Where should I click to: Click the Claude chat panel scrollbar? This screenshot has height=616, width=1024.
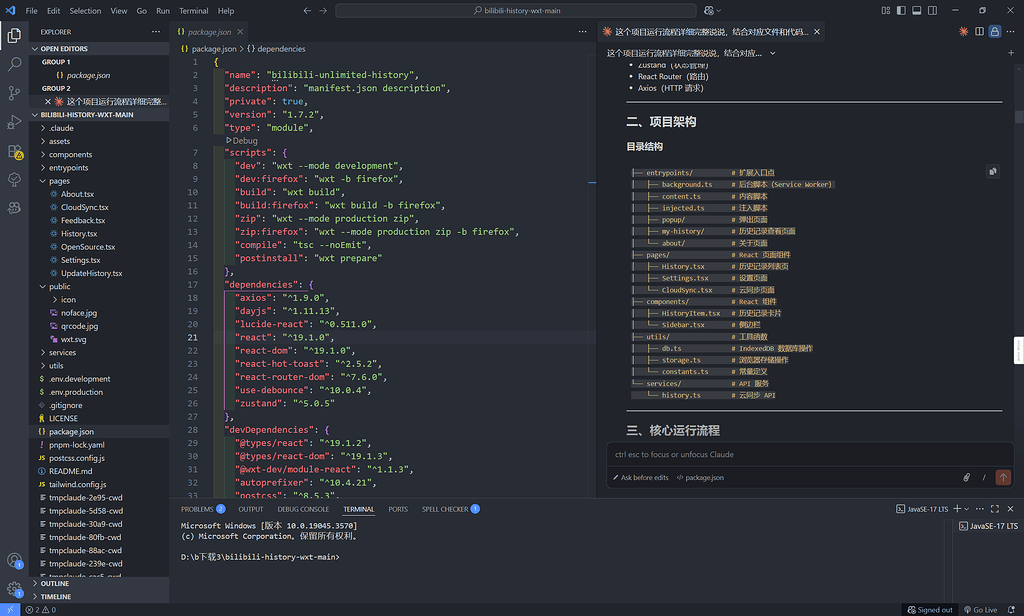click(x=1019, y=117)
